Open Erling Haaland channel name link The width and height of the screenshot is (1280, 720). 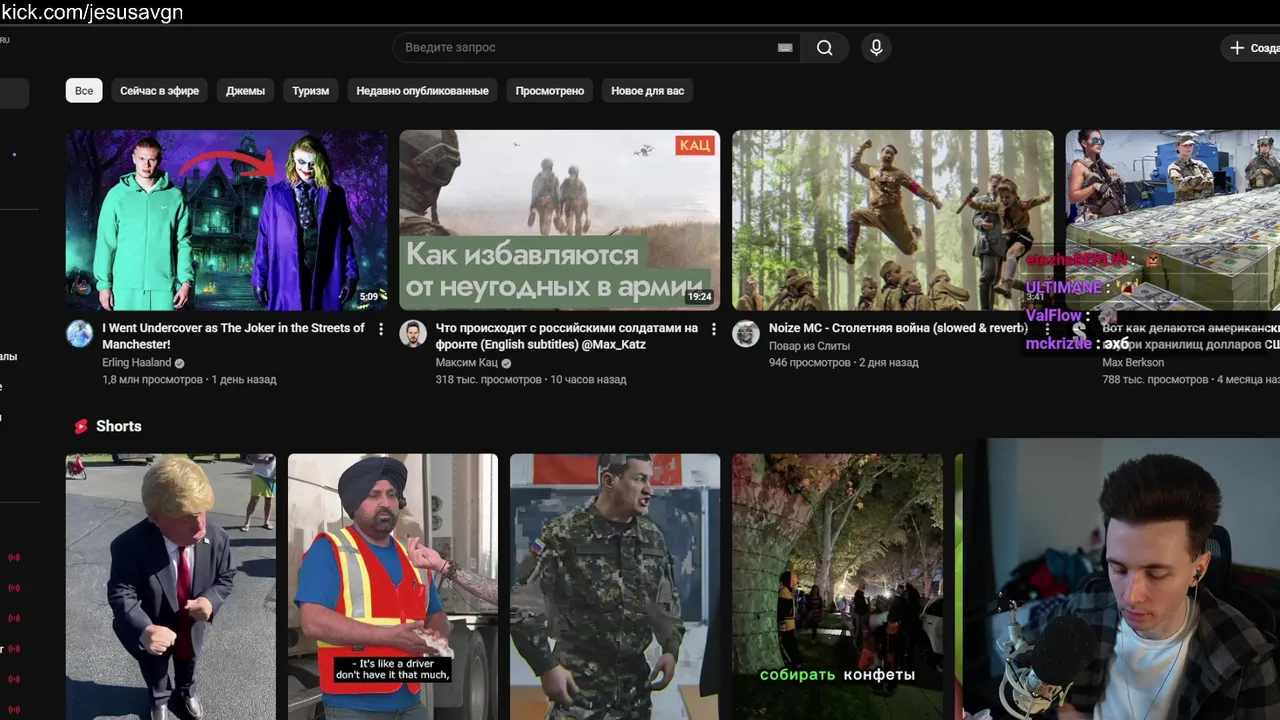[137, 363]
